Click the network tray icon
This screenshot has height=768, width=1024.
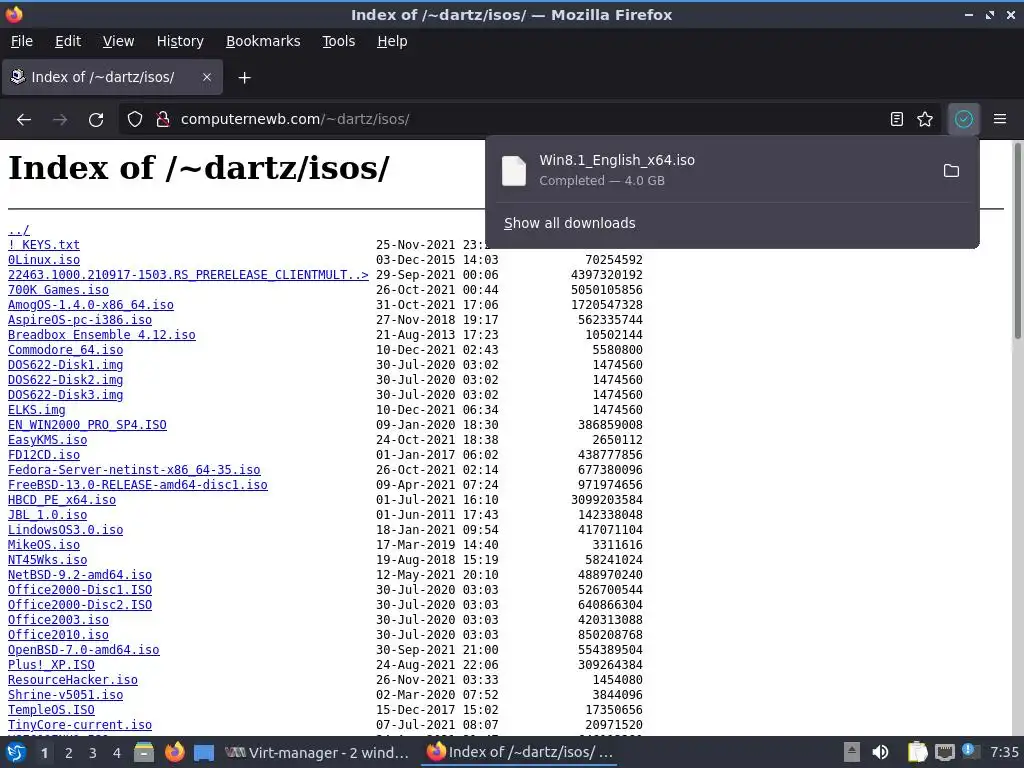point(944,752)
